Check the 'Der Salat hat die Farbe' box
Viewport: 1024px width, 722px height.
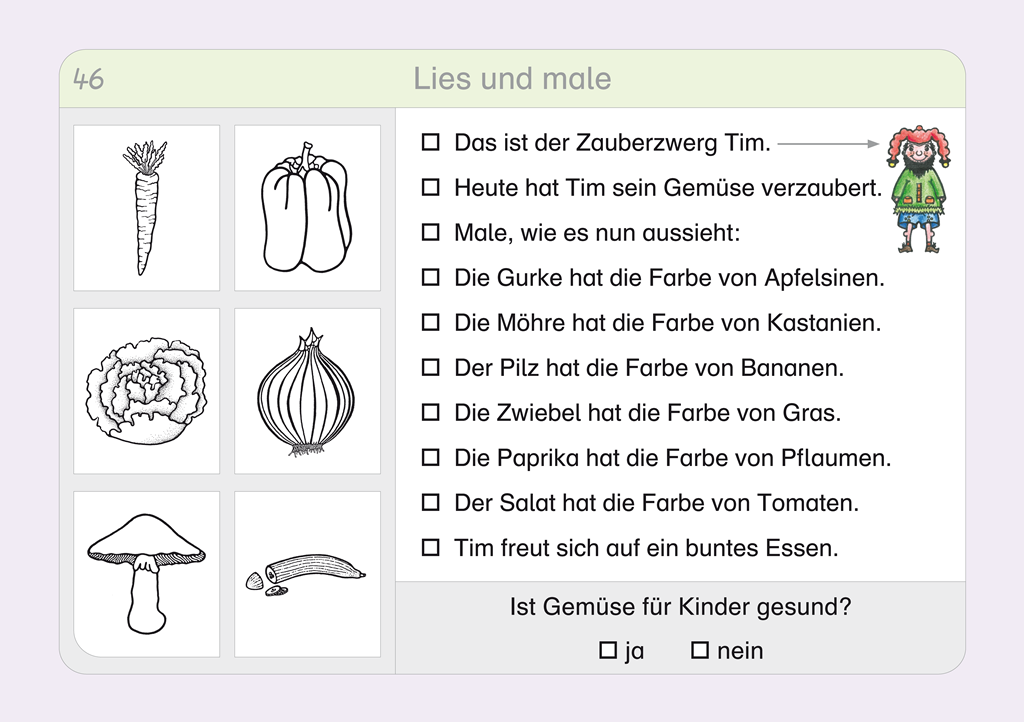[x=431, y=502]
